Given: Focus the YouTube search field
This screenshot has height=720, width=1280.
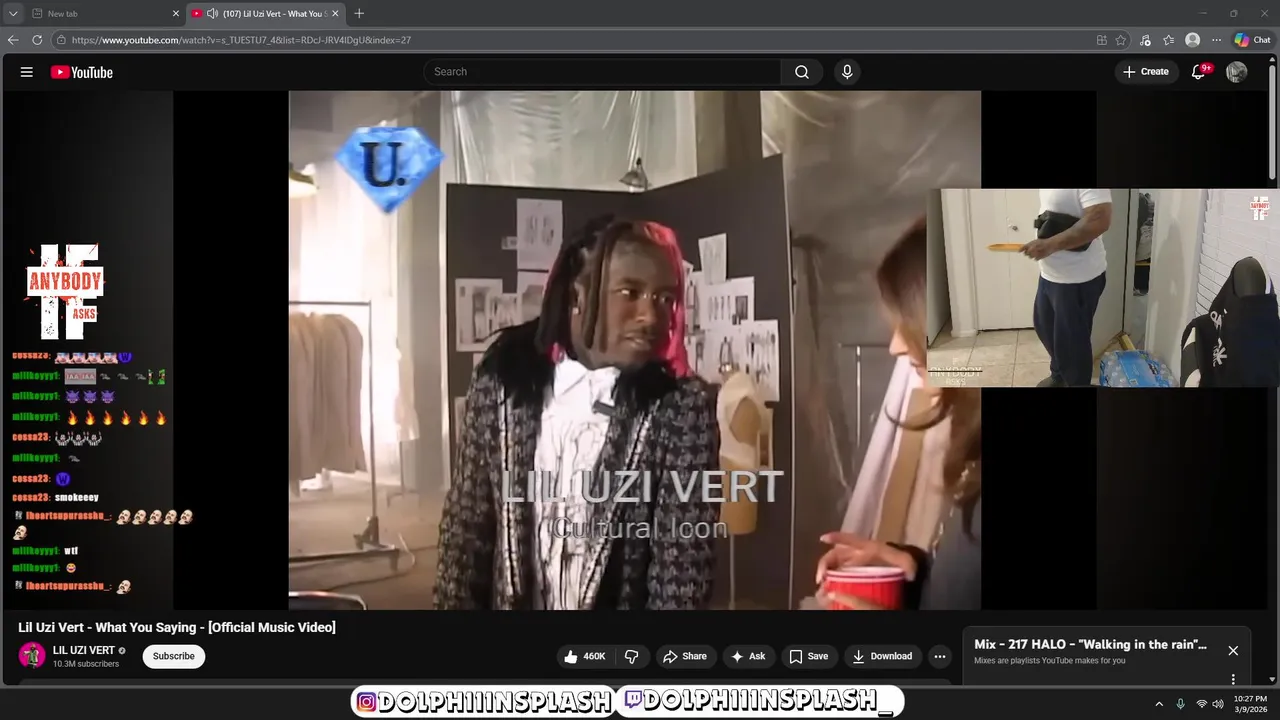Looking at the screenshot, I should [602, 72].
